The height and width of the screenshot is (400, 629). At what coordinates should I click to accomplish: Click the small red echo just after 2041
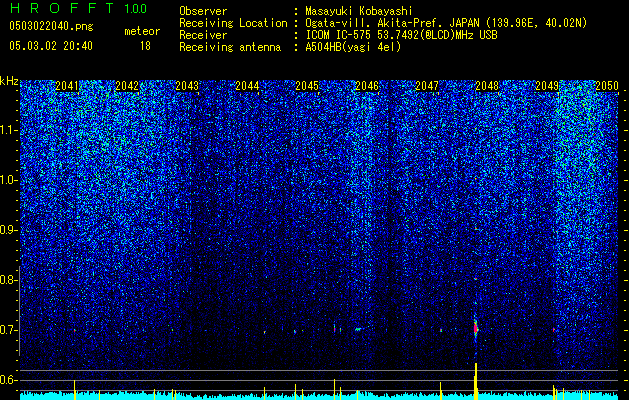click(x=75, y=331)
